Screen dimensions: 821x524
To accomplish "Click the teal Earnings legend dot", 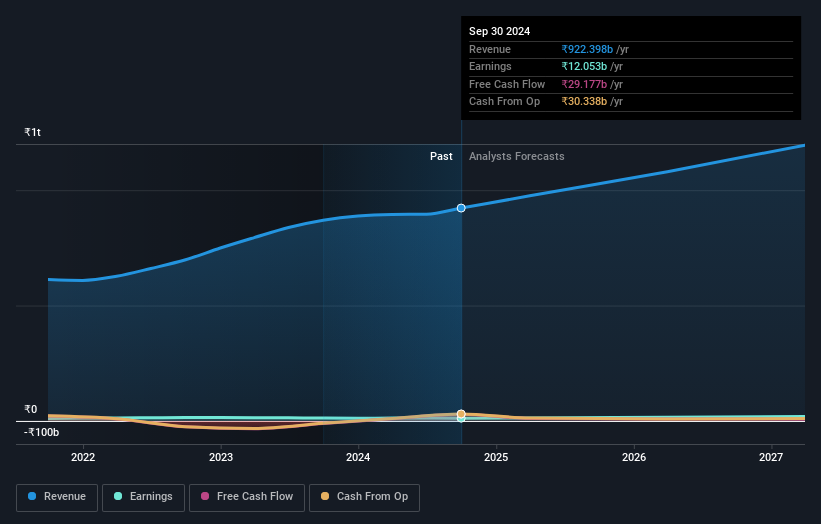I will pyautogui.click(x=118, y=496).
